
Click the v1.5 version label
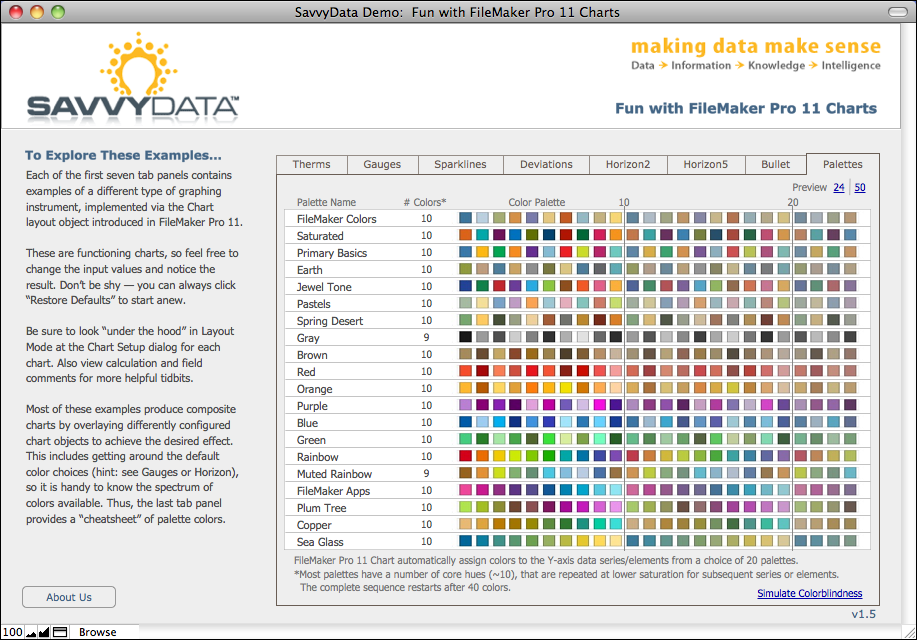(863, 614)
